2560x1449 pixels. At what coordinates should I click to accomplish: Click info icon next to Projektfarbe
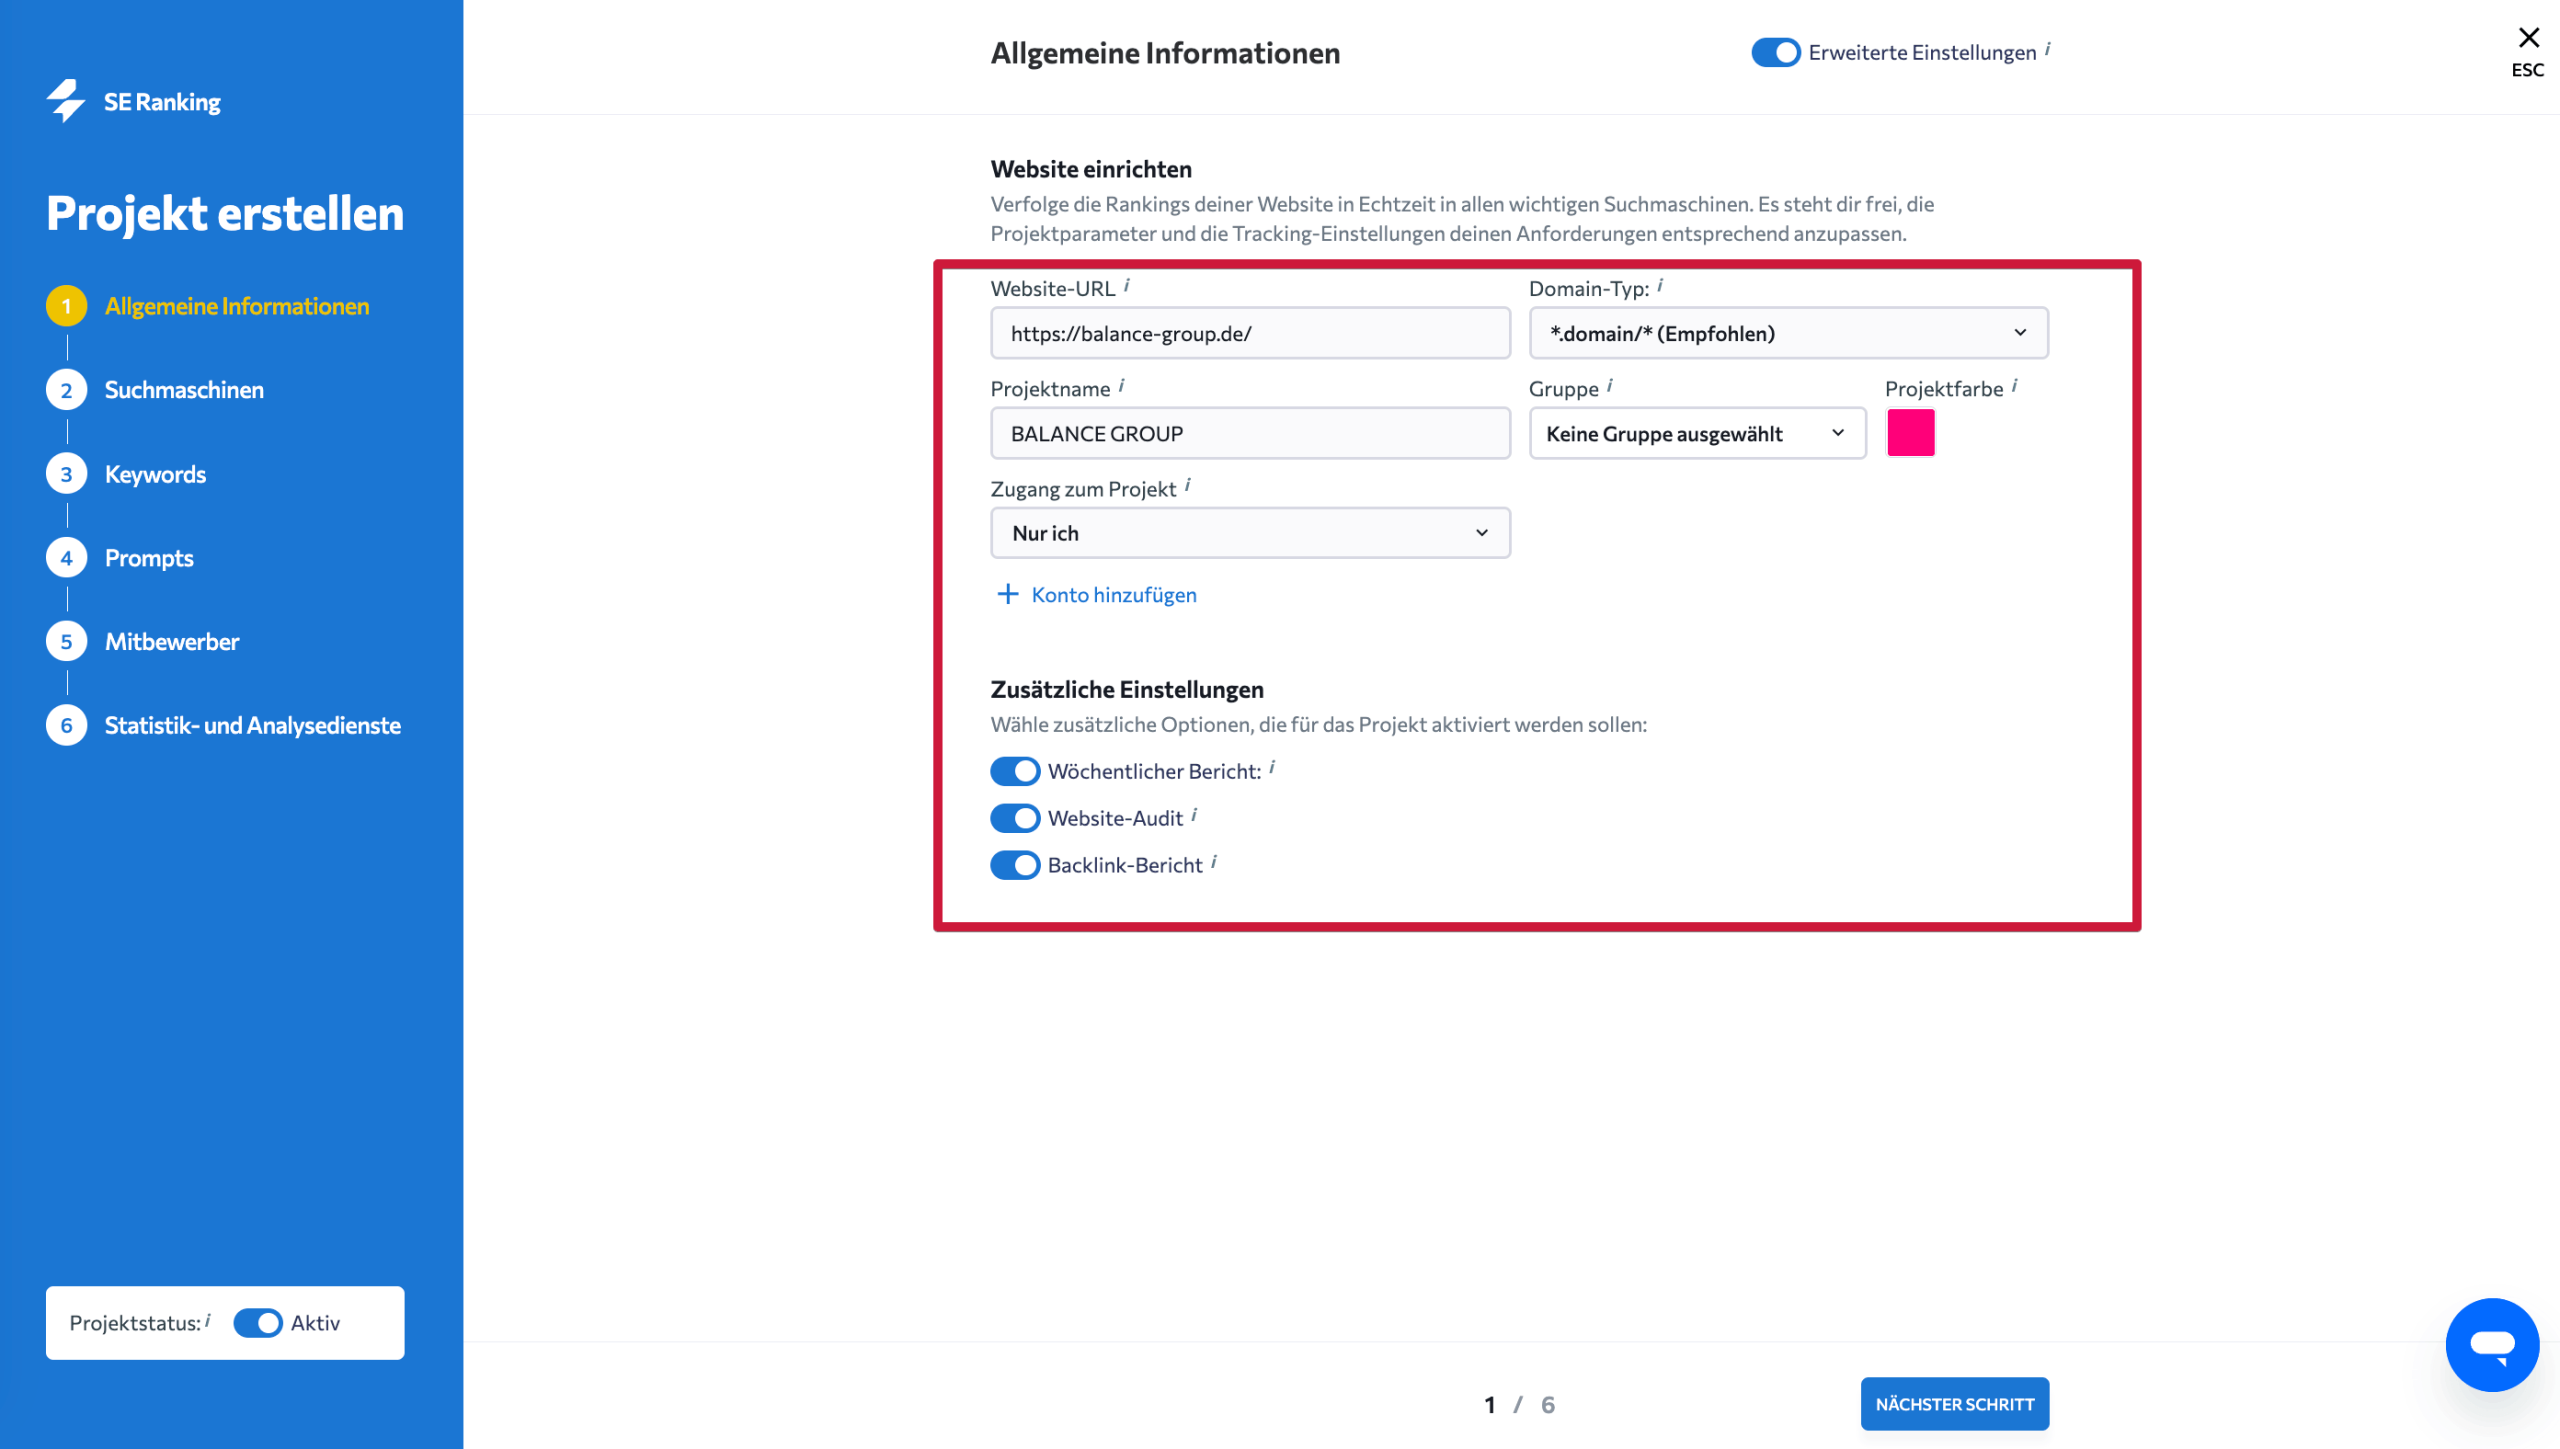pos(2015,386)
